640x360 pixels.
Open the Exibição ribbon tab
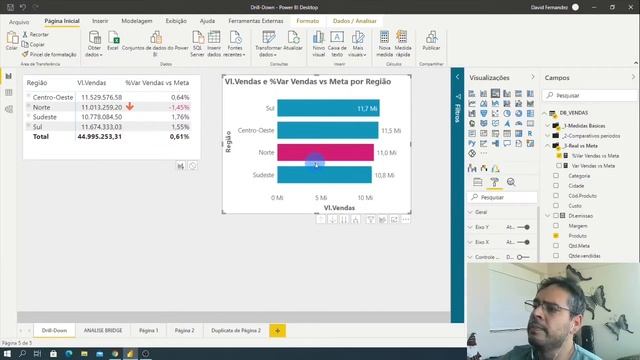tap(176, 21)
